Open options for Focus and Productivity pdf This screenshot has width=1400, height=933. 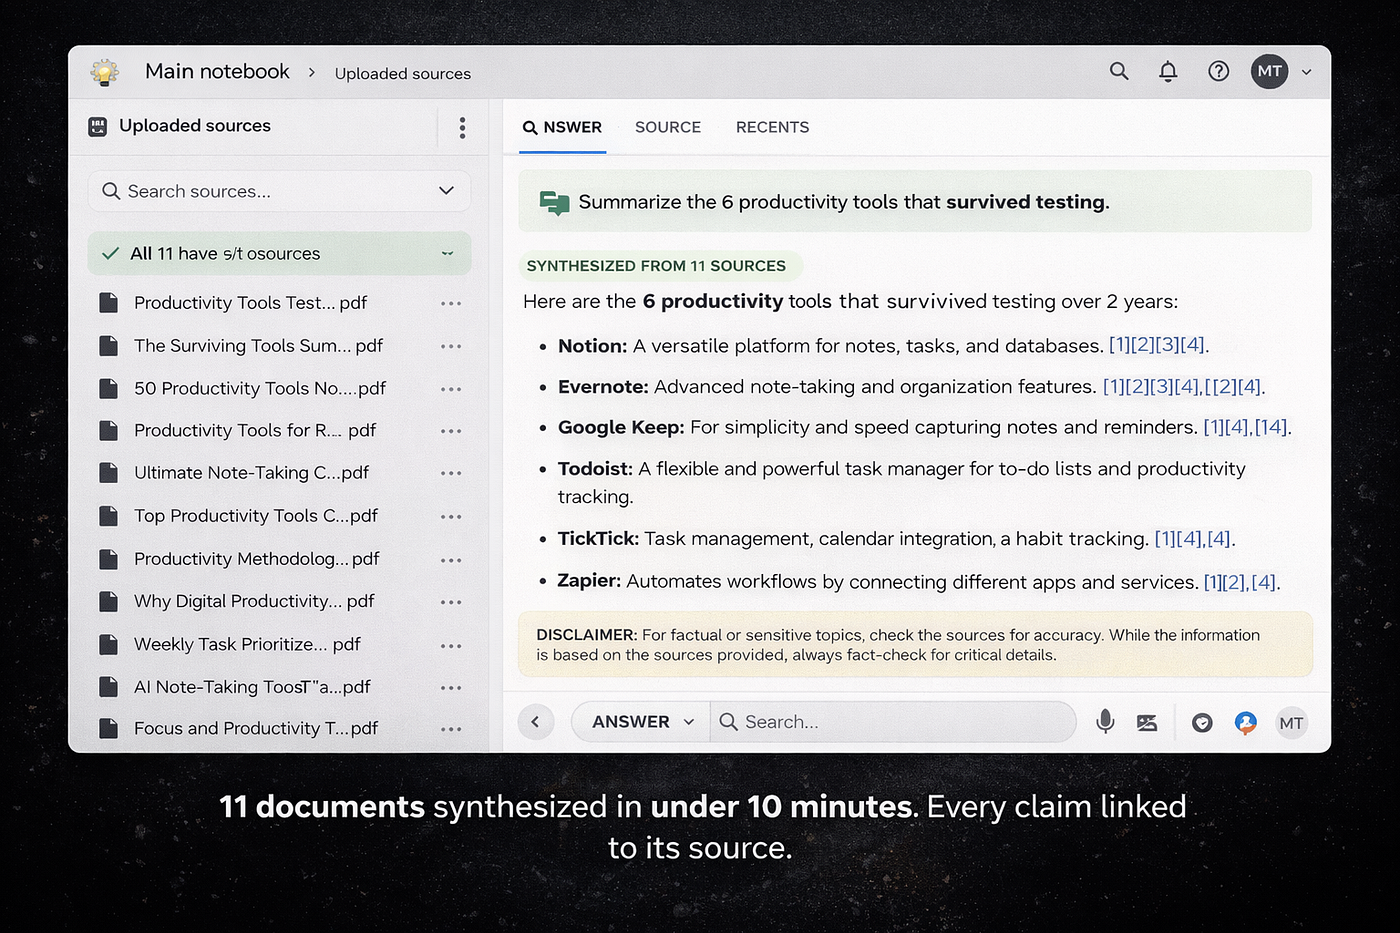pyautogui.click(x=451, y=730)
